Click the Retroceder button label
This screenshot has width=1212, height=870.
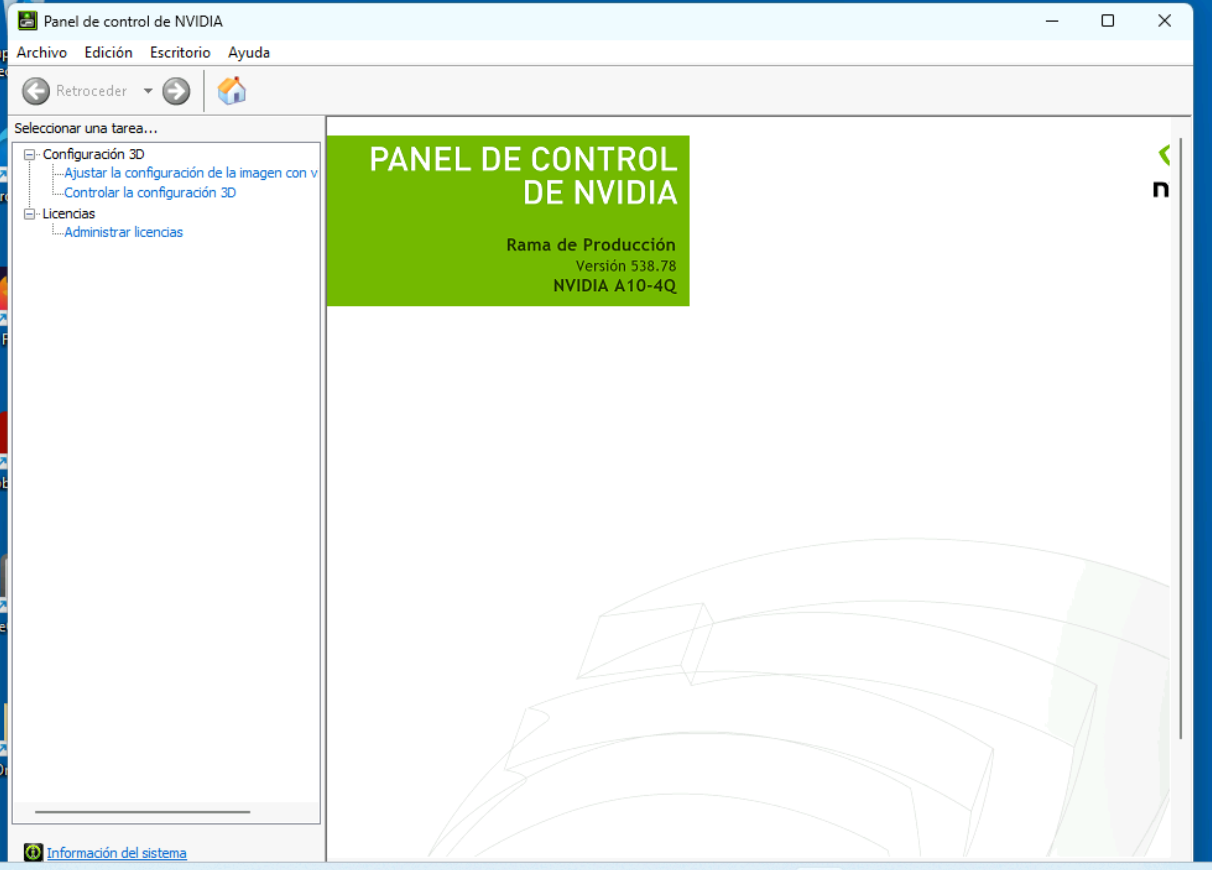(x=91, y=91)
